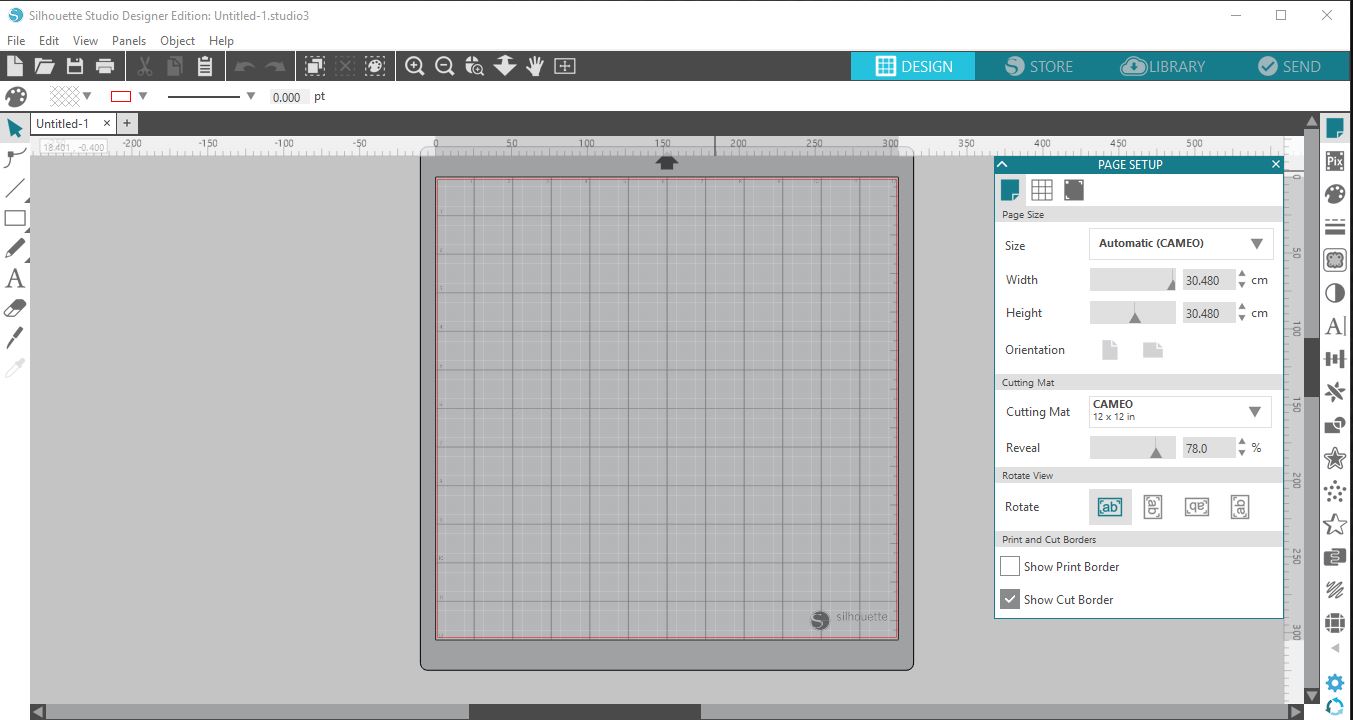Image resolution: width=1353 pixels, height=720 pixels.
Task: Open the Object menu
Action: coord(178,41)
